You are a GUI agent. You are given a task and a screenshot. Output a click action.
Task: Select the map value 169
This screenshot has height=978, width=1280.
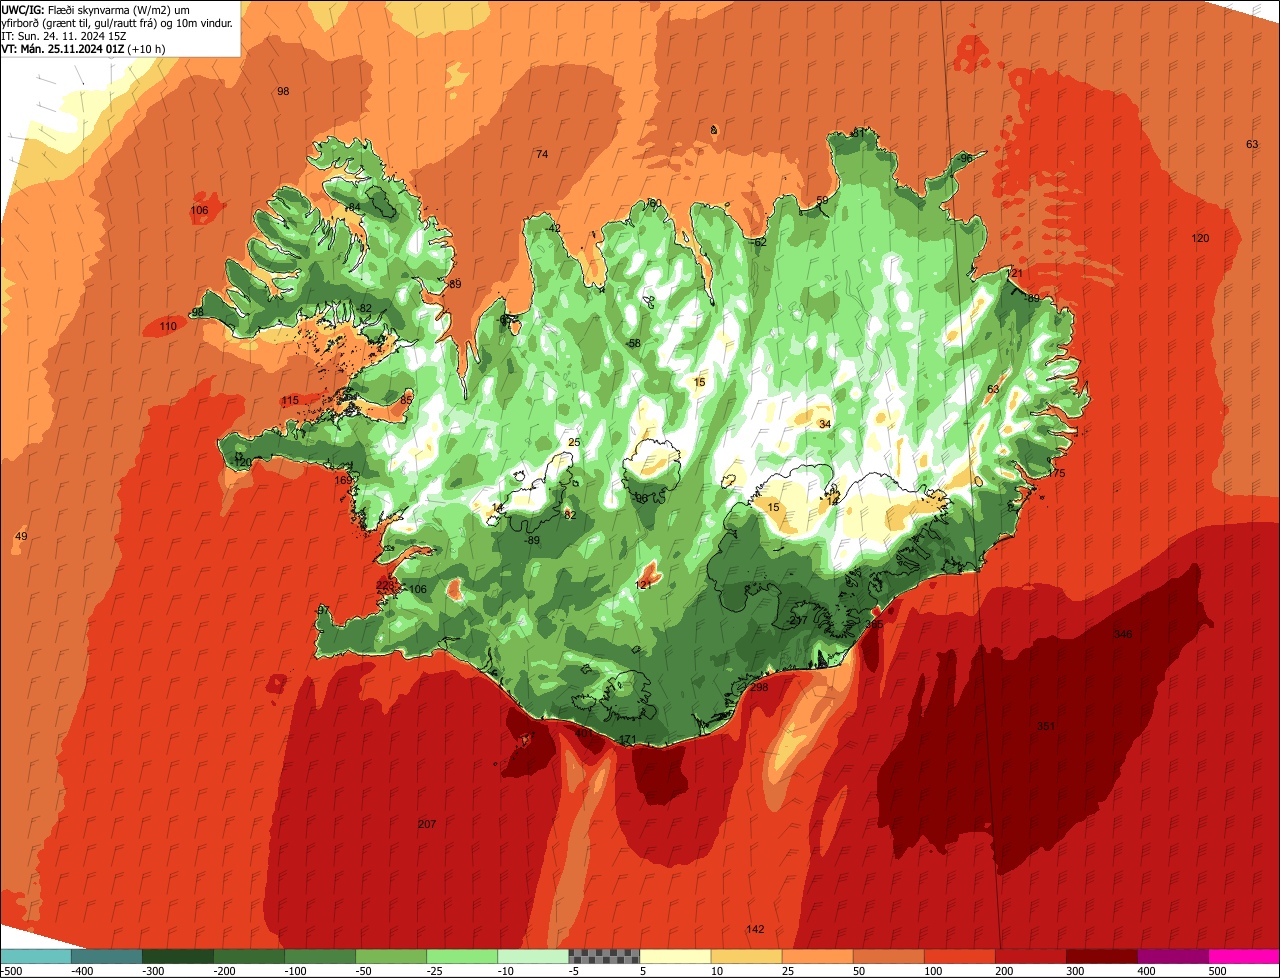343,481
